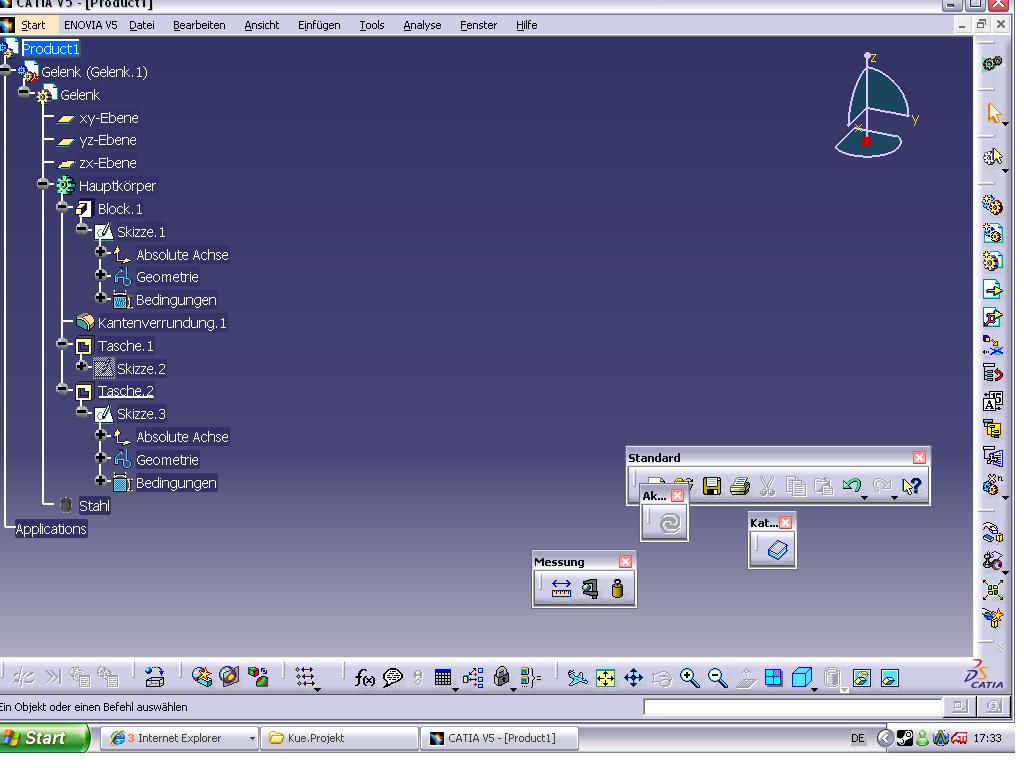Expand the Skizze.2 node
1024x768 pixels.
82,366
